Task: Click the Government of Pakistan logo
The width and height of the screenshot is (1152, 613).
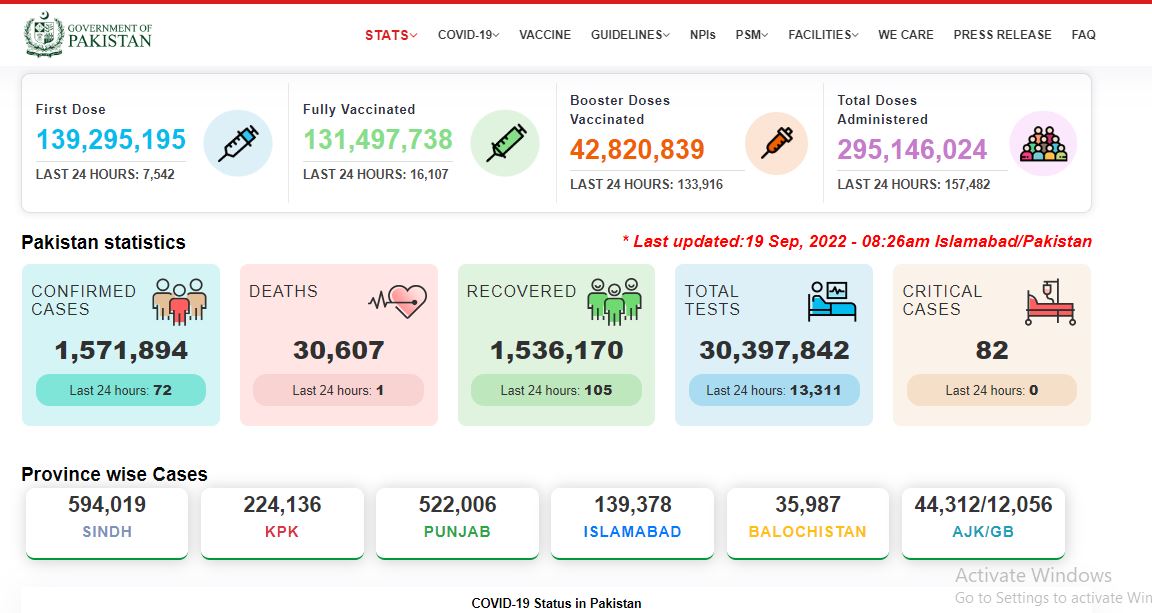Action: point(87,34)
